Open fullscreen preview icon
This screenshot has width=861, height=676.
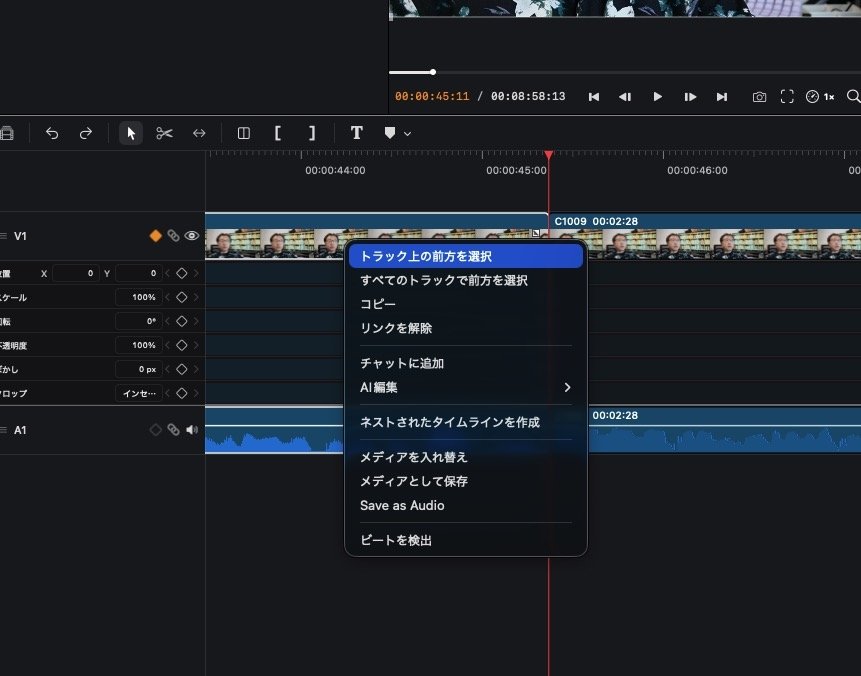click(x=787, y=97)
